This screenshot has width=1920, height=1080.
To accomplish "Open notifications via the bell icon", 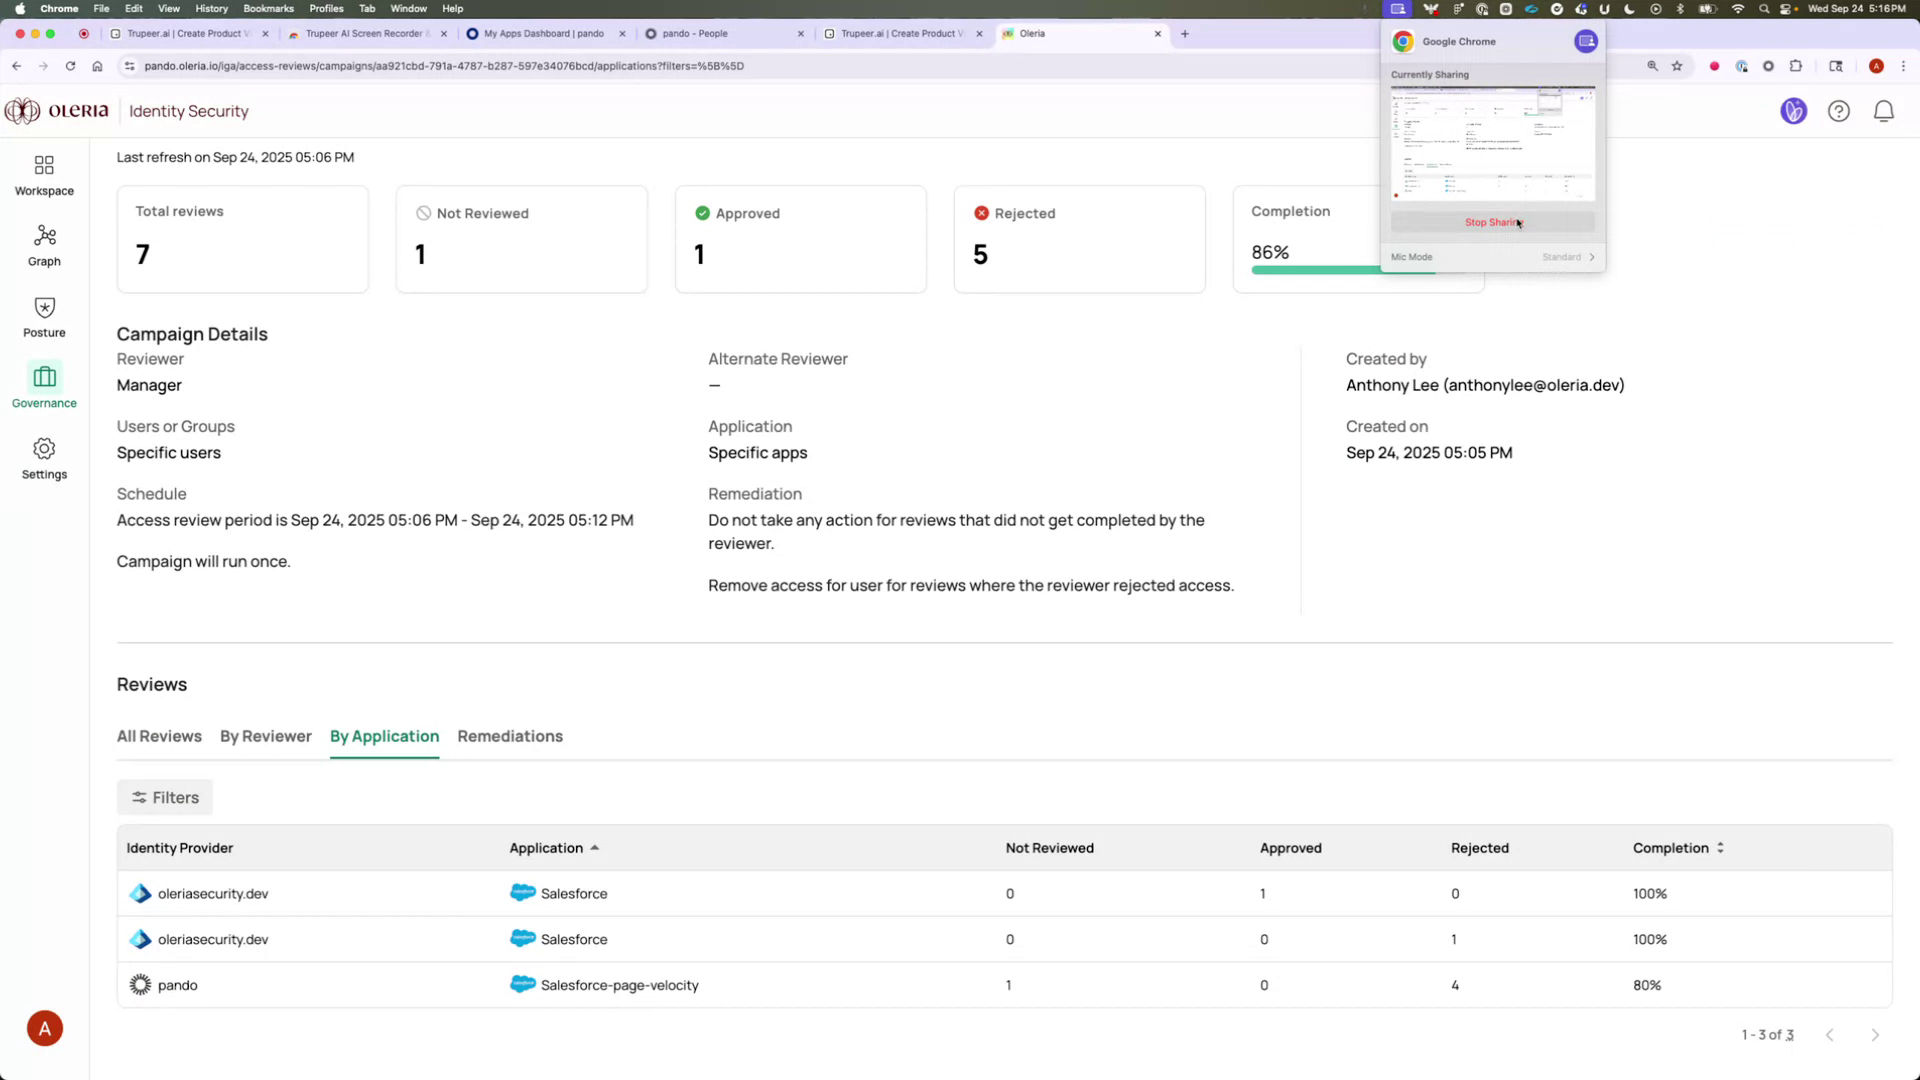I will (1884, 111).
